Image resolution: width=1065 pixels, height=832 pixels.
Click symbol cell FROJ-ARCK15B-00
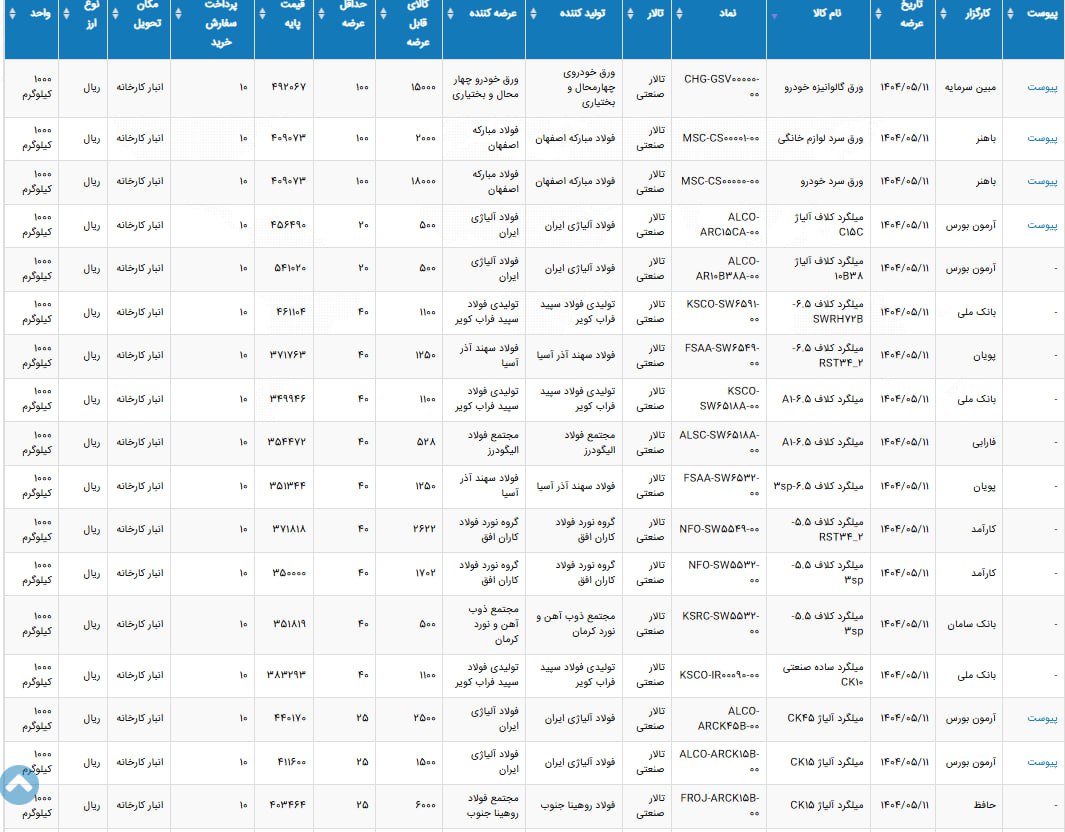coord(719,805)
